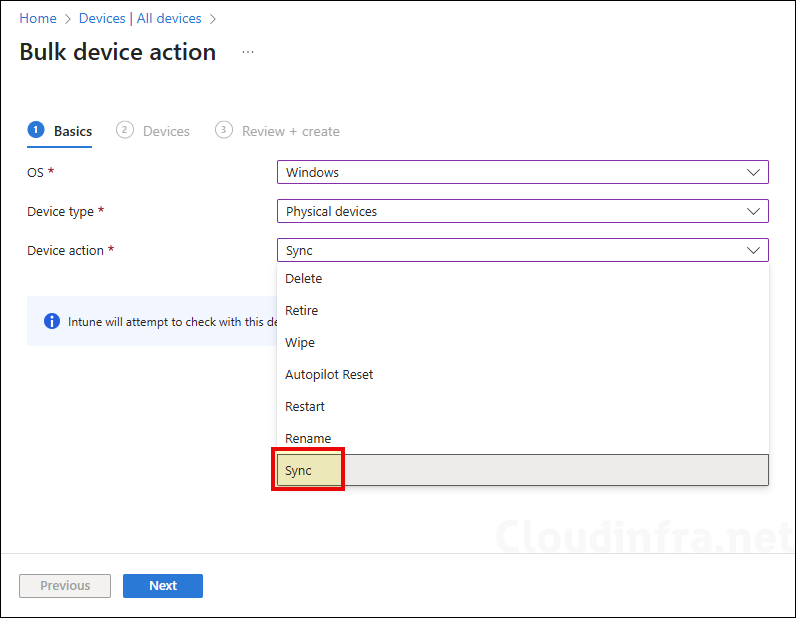796x618 pixels.
Task: Open the ellipsis menu beside page title
Action: click(248, 52)
